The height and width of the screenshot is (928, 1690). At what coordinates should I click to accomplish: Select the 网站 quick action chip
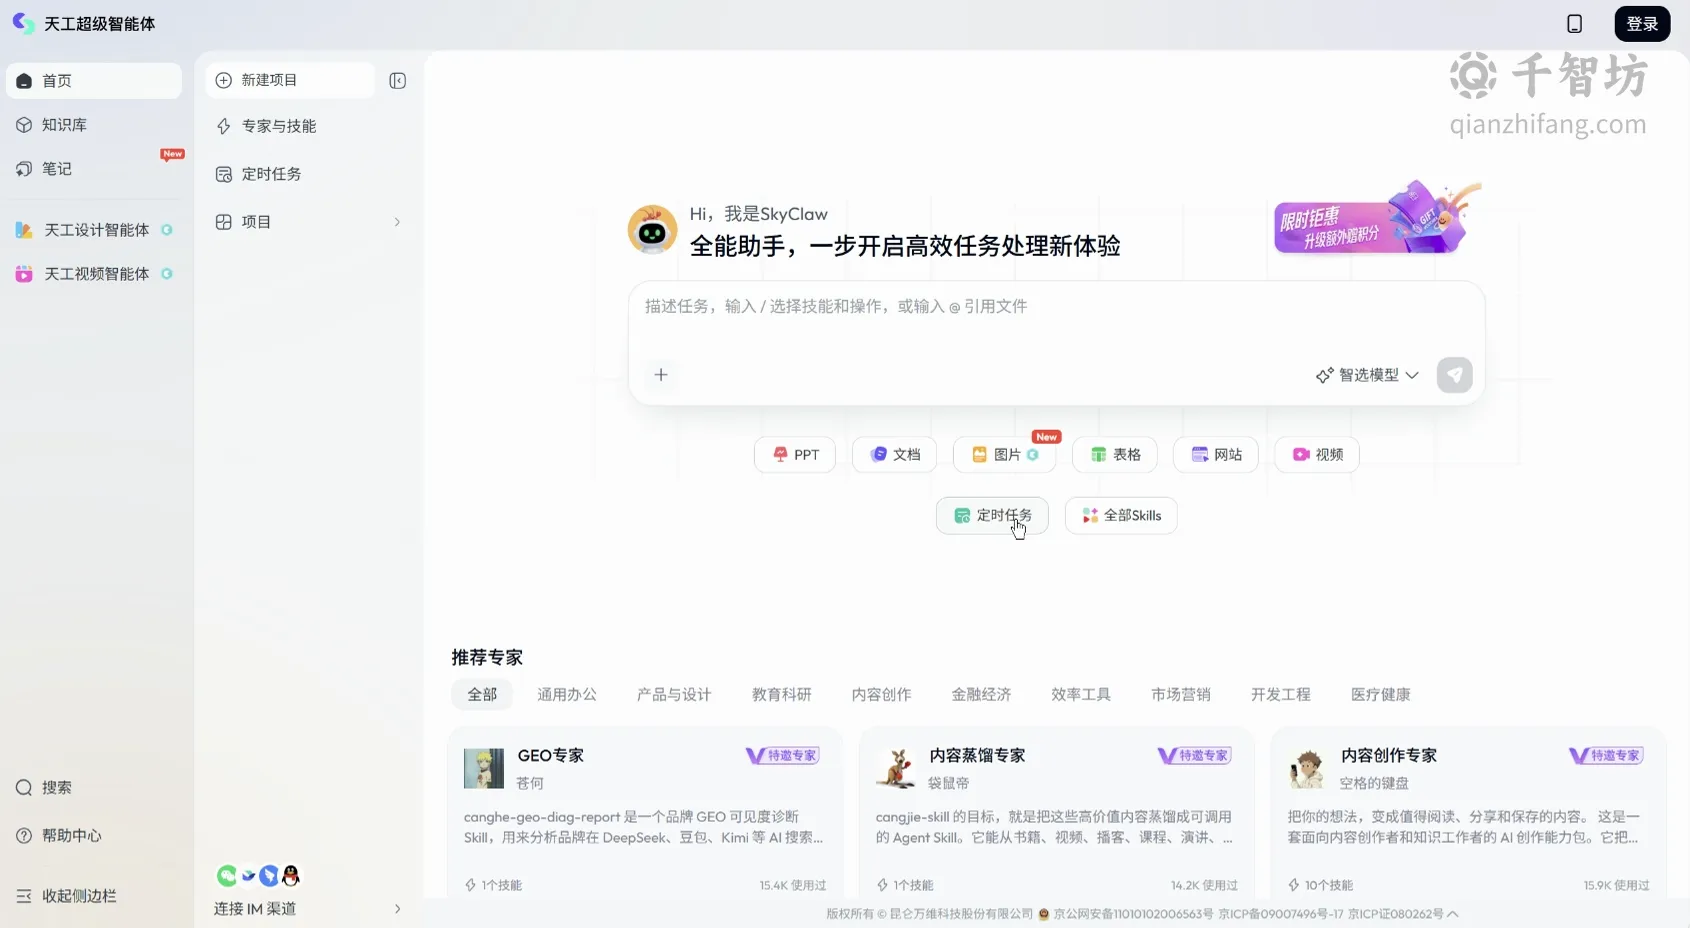pyautogui.click(x=1216, y=455)
